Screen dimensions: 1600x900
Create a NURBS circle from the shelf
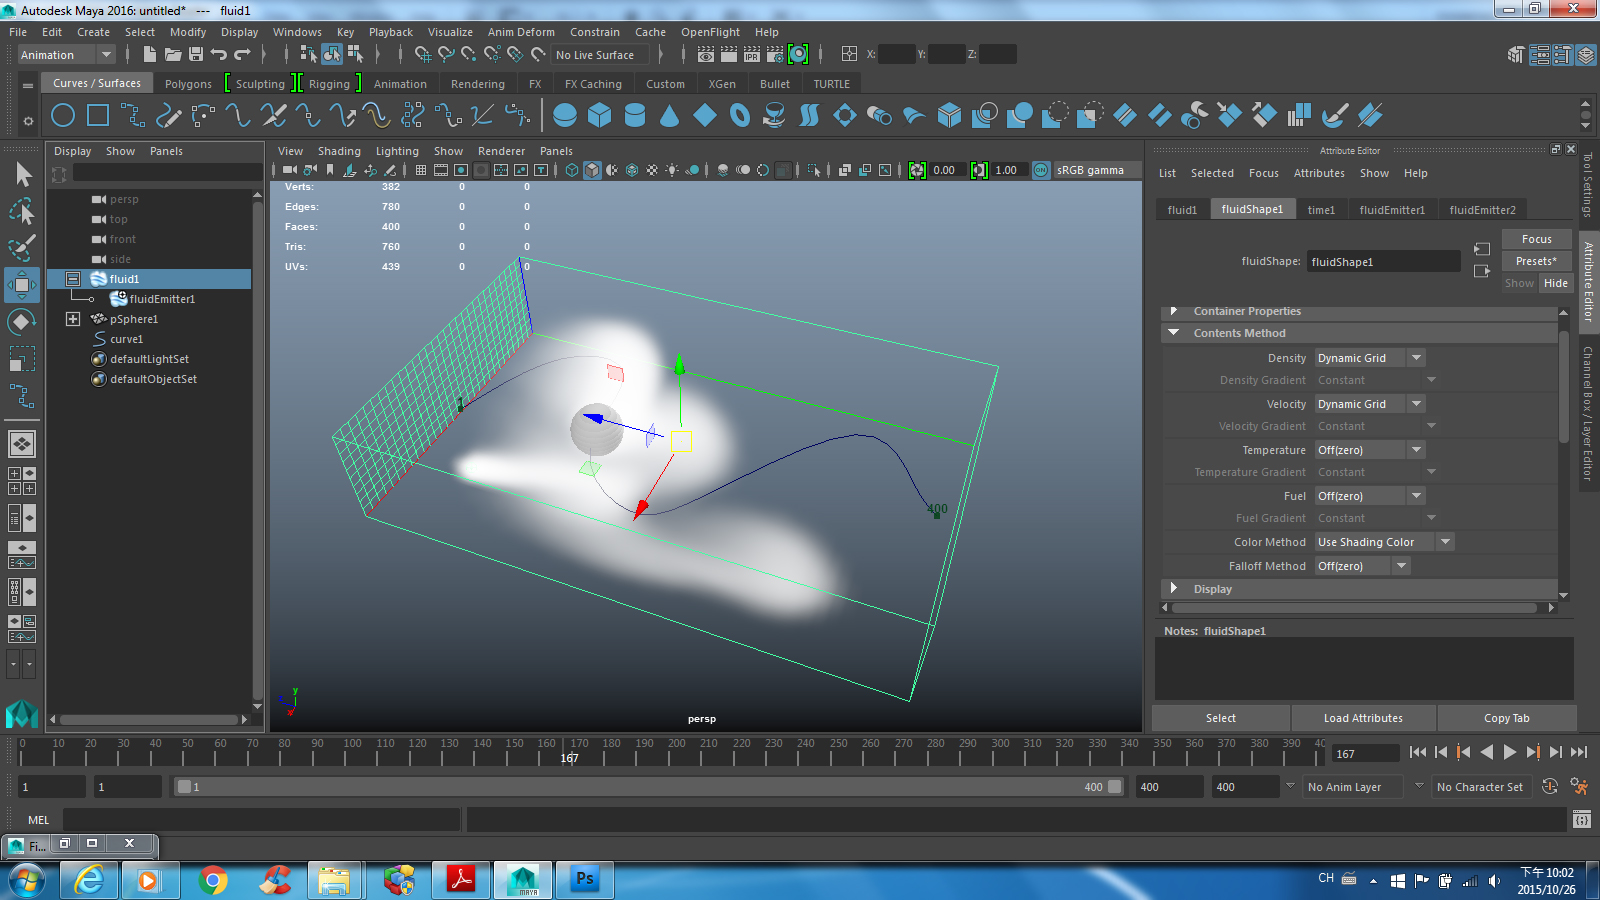pyautogui.click(x=62, y=115)
